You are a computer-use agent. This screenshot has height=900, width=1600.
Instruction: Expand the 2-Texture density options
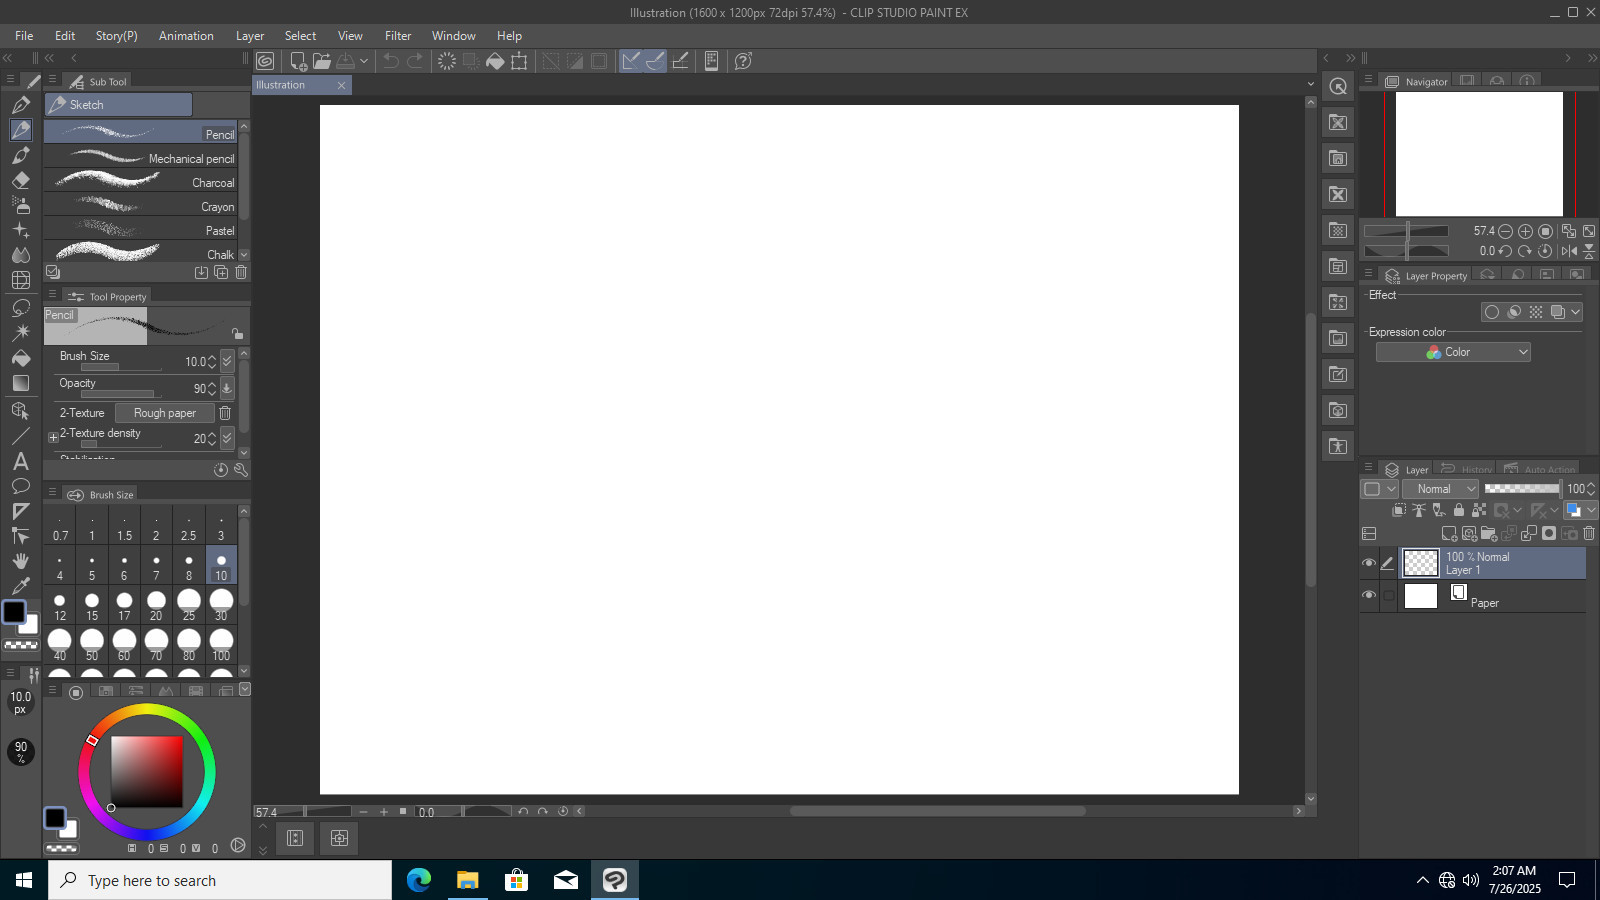coord(54,437)
